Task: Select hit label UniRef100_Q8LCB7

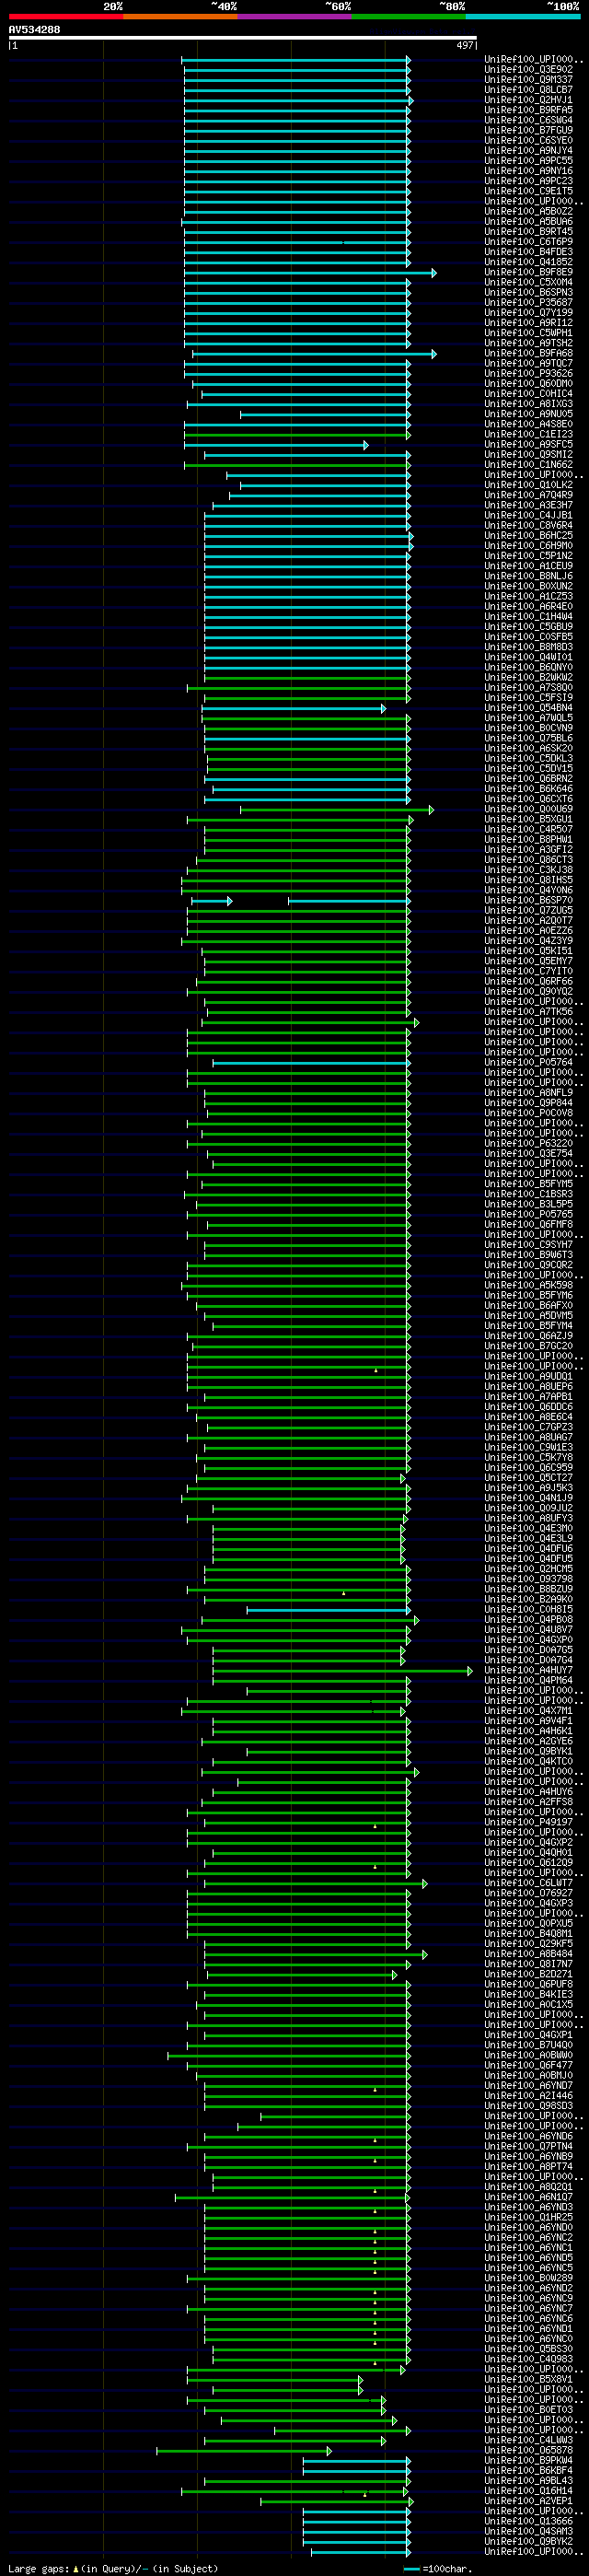Action: [x=529, y=90]
